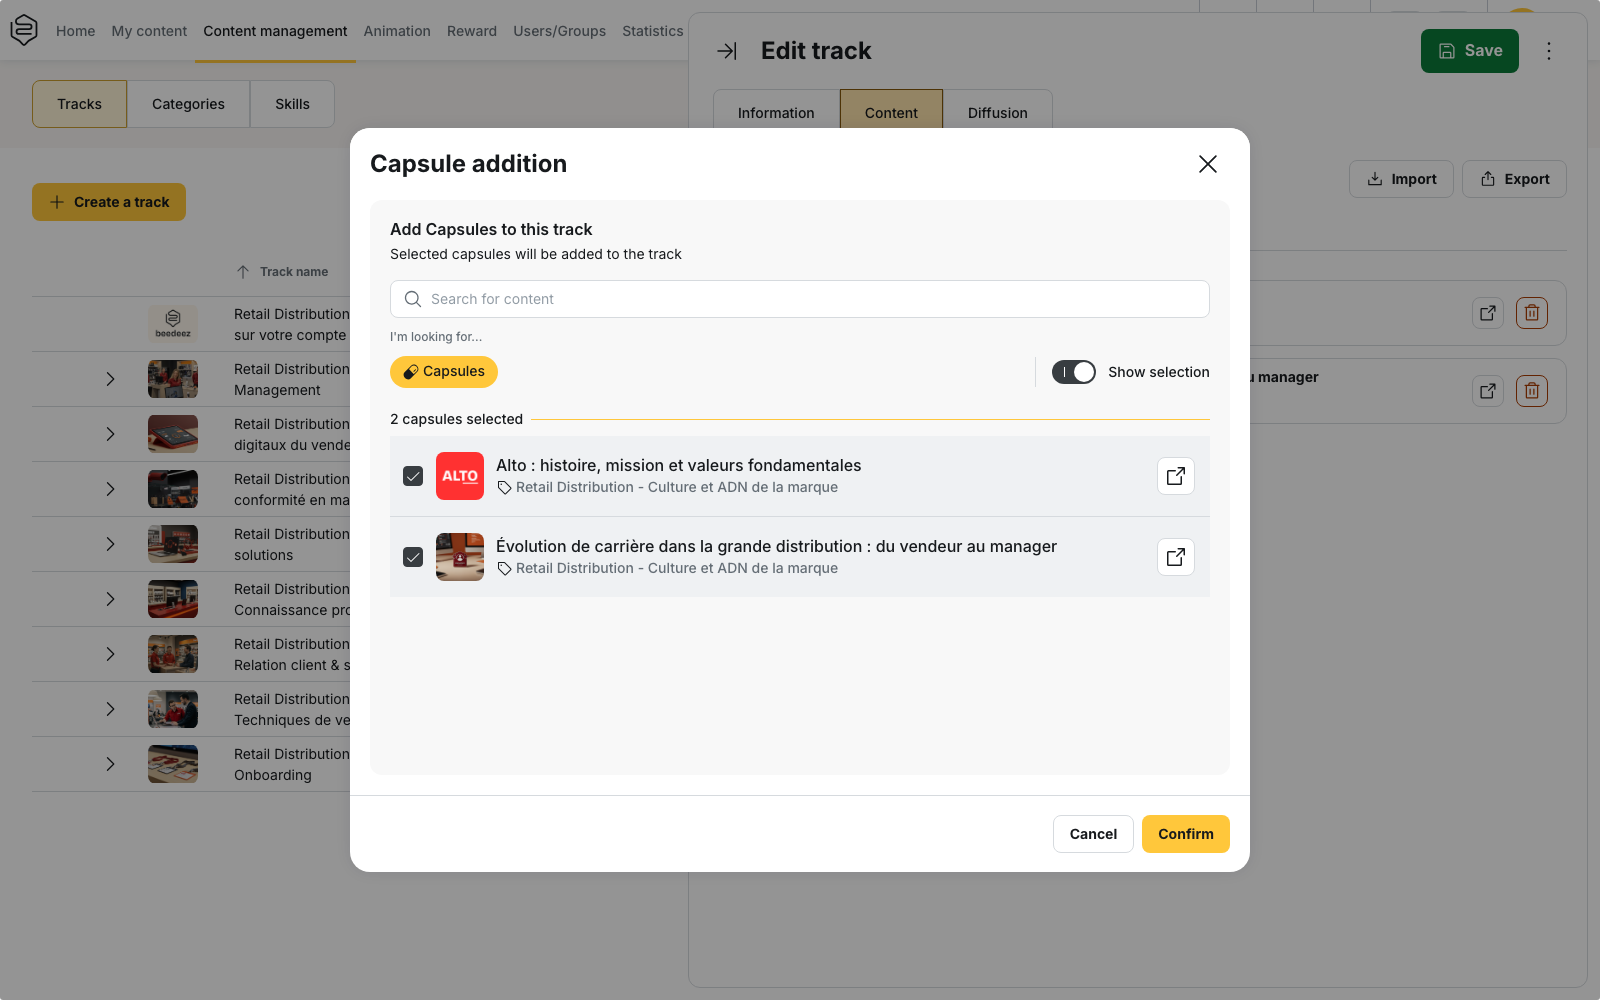Expand the conformité track row
The image size is (1600, 1000).
coord(110,489)
